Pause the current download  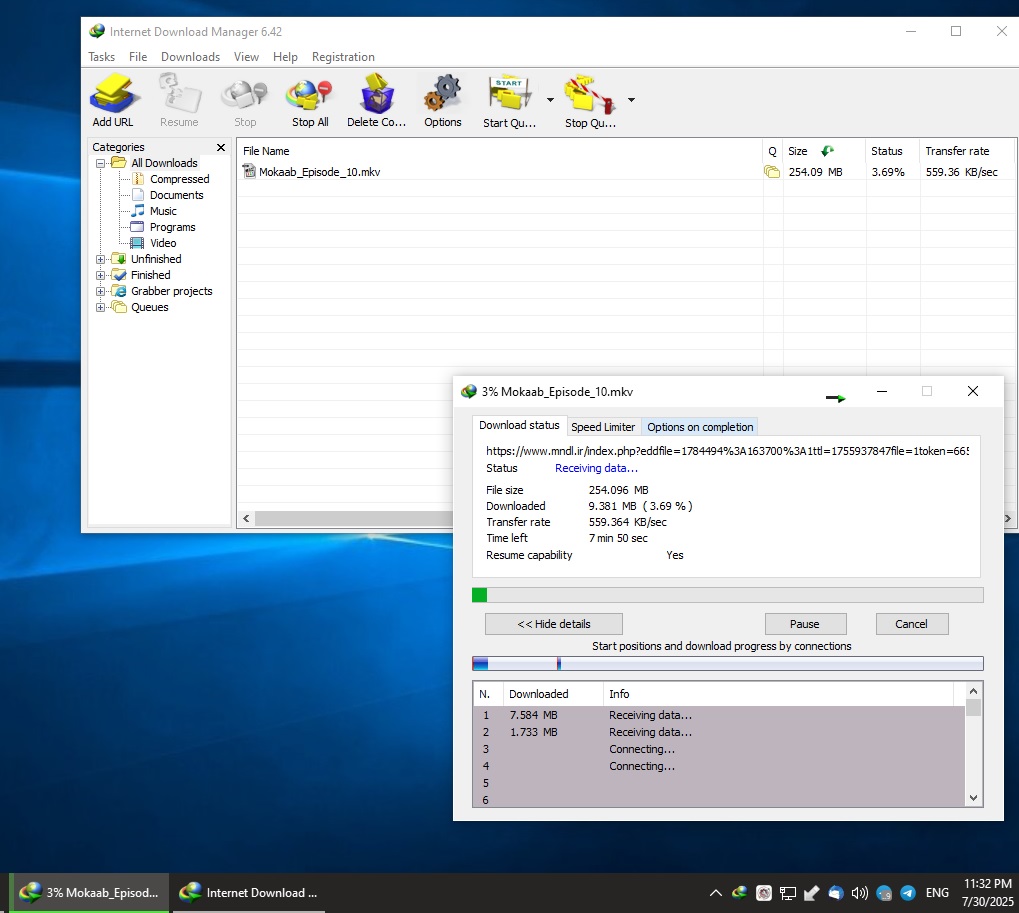coord(804,624)
